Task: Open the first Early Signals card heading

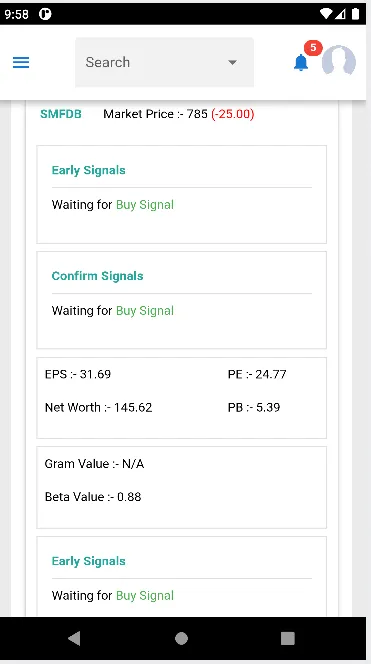Action: (89, 170)
